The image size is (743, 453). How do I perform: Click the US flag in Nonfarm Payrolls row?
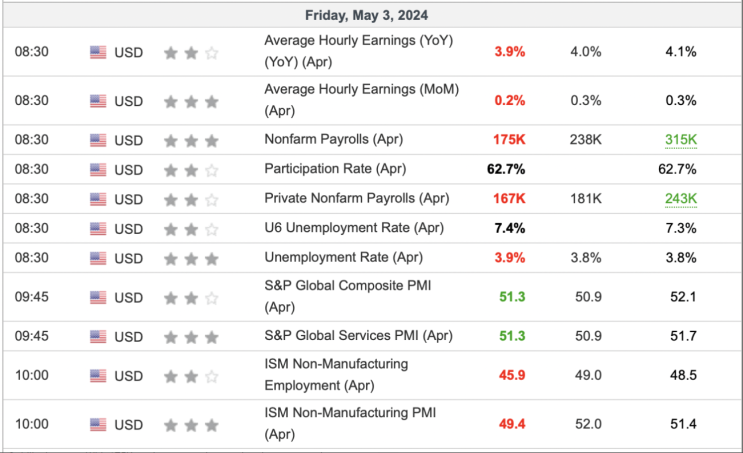(98, 140)
